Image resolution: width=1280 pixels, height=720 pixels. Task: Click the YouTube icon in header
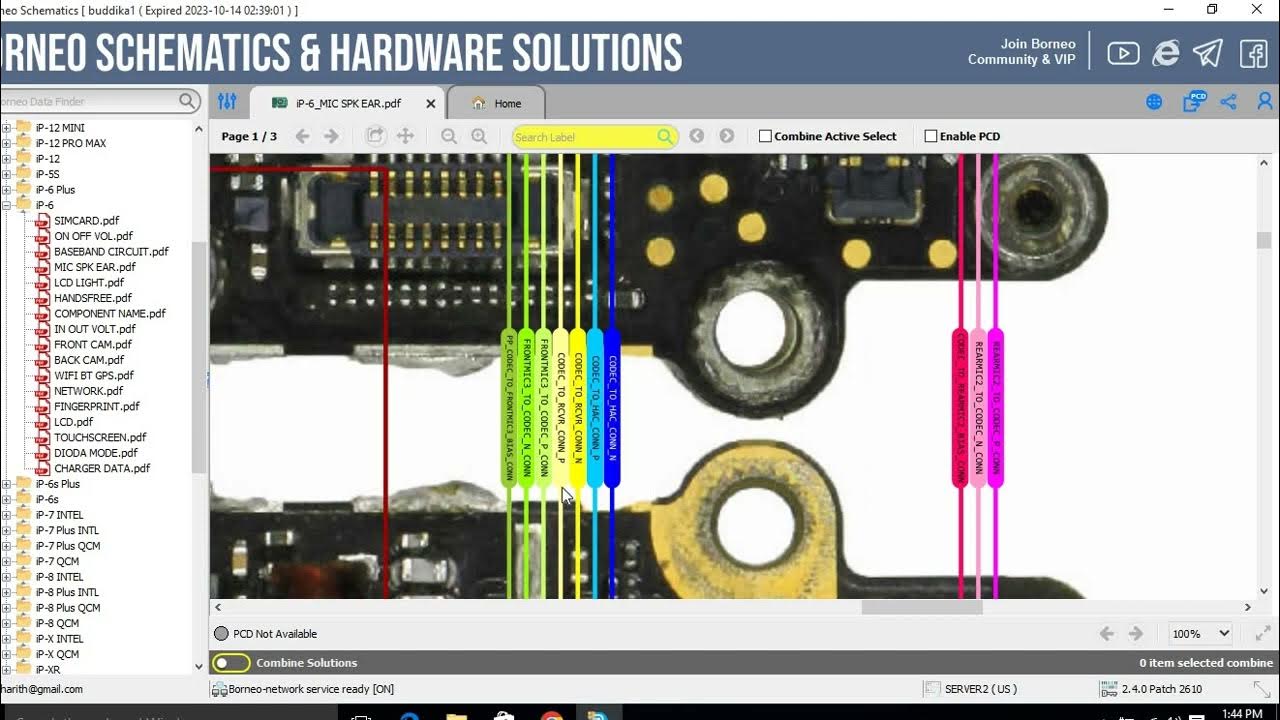pos(1123,53)
